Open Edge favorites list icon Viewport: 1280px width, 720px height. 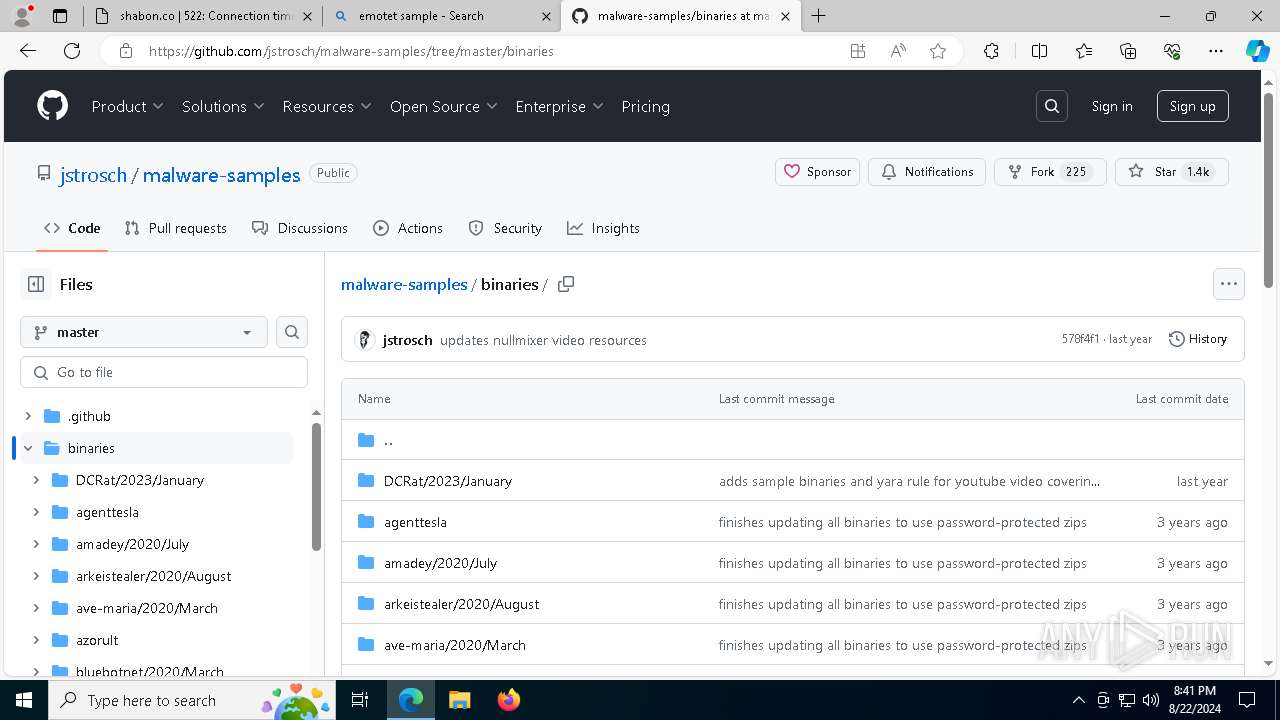click(1084, 51)
